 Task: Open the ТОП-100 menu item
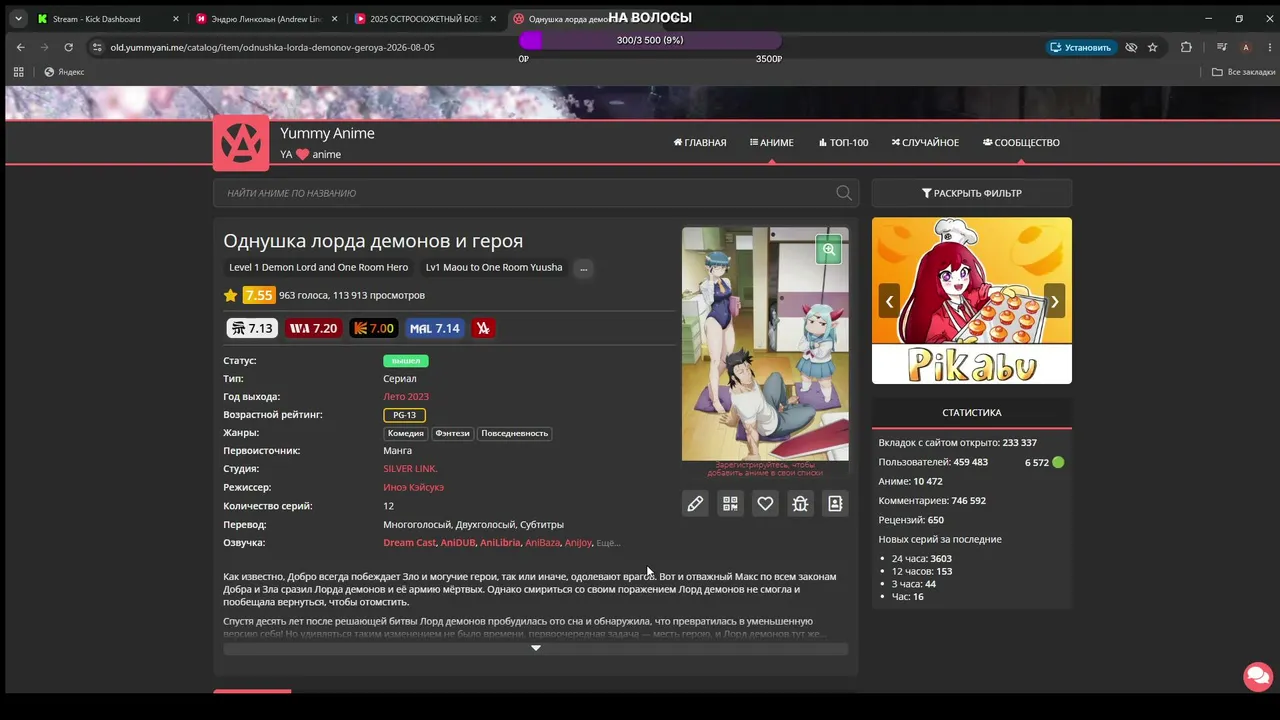[843, 143]
